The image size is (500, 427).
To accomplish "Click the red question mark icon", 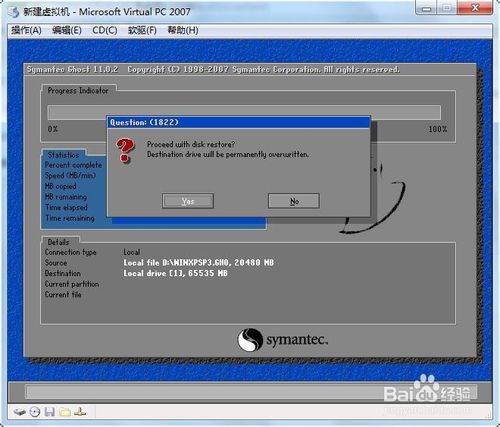I will click(125, 150).
